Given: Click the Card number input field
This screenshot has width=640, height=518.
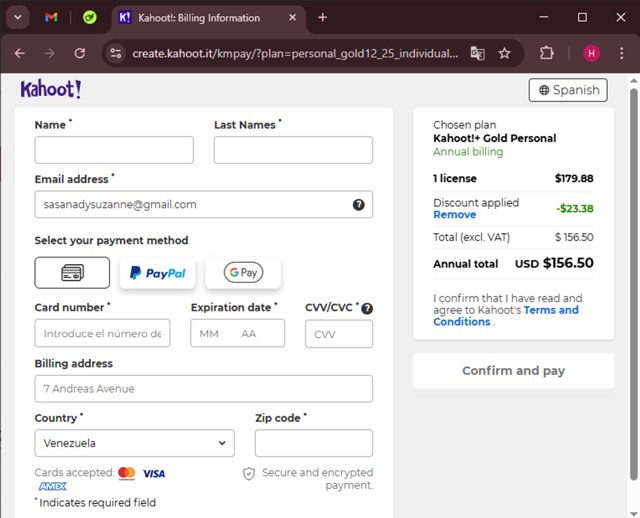Looking at the screenshot, I should coord(102,334).
